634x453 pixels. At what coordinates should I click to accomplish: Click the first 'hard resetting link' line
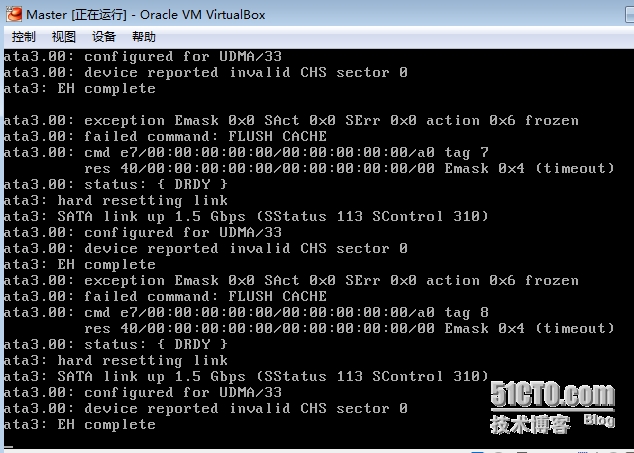116,200
